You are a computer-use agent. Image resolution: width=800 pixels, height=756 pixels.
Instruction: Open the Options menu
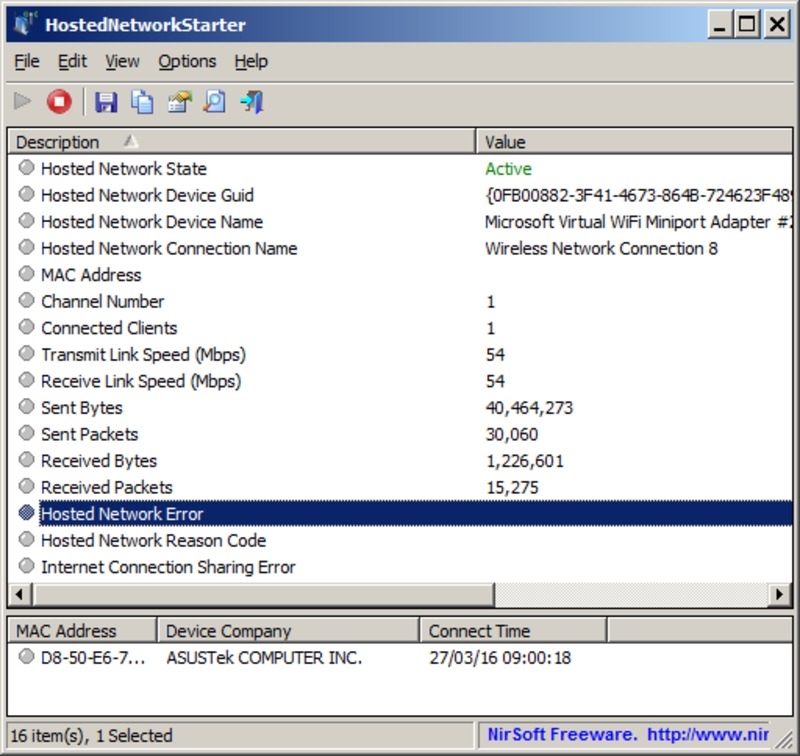pyautogui.click(x=187, y=61)
